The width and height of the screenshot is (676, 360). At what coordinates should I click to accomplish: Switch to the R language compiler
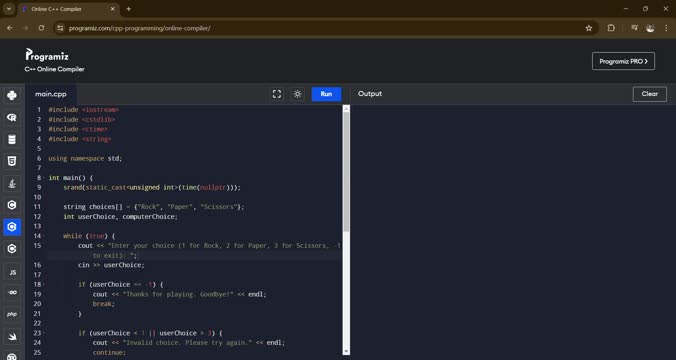(12, 117)
